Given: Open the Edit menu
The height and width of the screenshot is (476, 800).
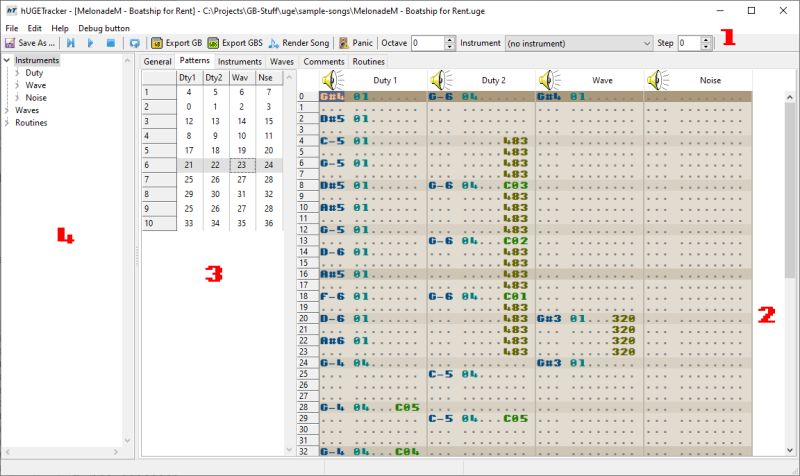Looking at the screenshot, I should point(35,28).
